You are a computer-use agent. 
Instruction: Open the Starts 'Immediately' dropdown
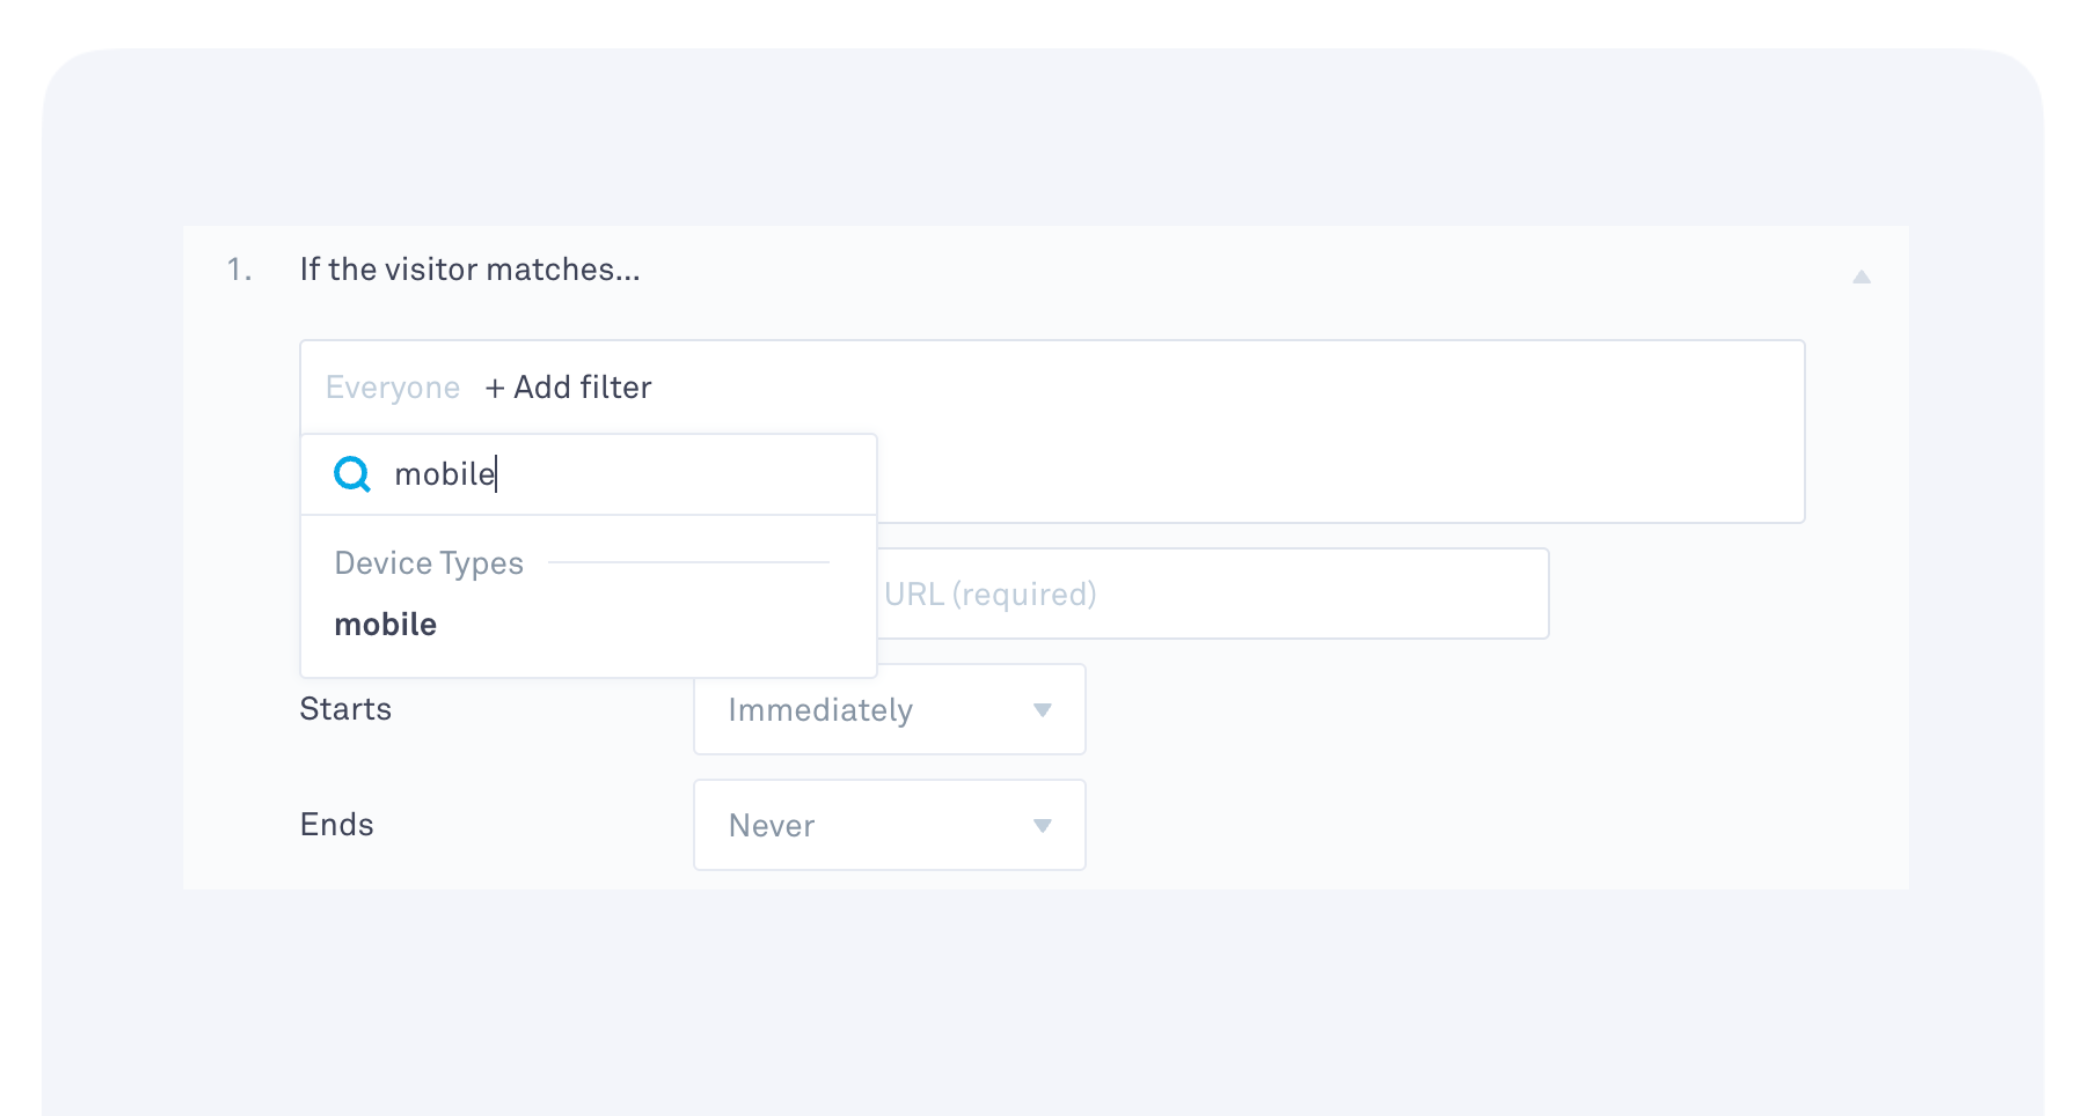890,709
